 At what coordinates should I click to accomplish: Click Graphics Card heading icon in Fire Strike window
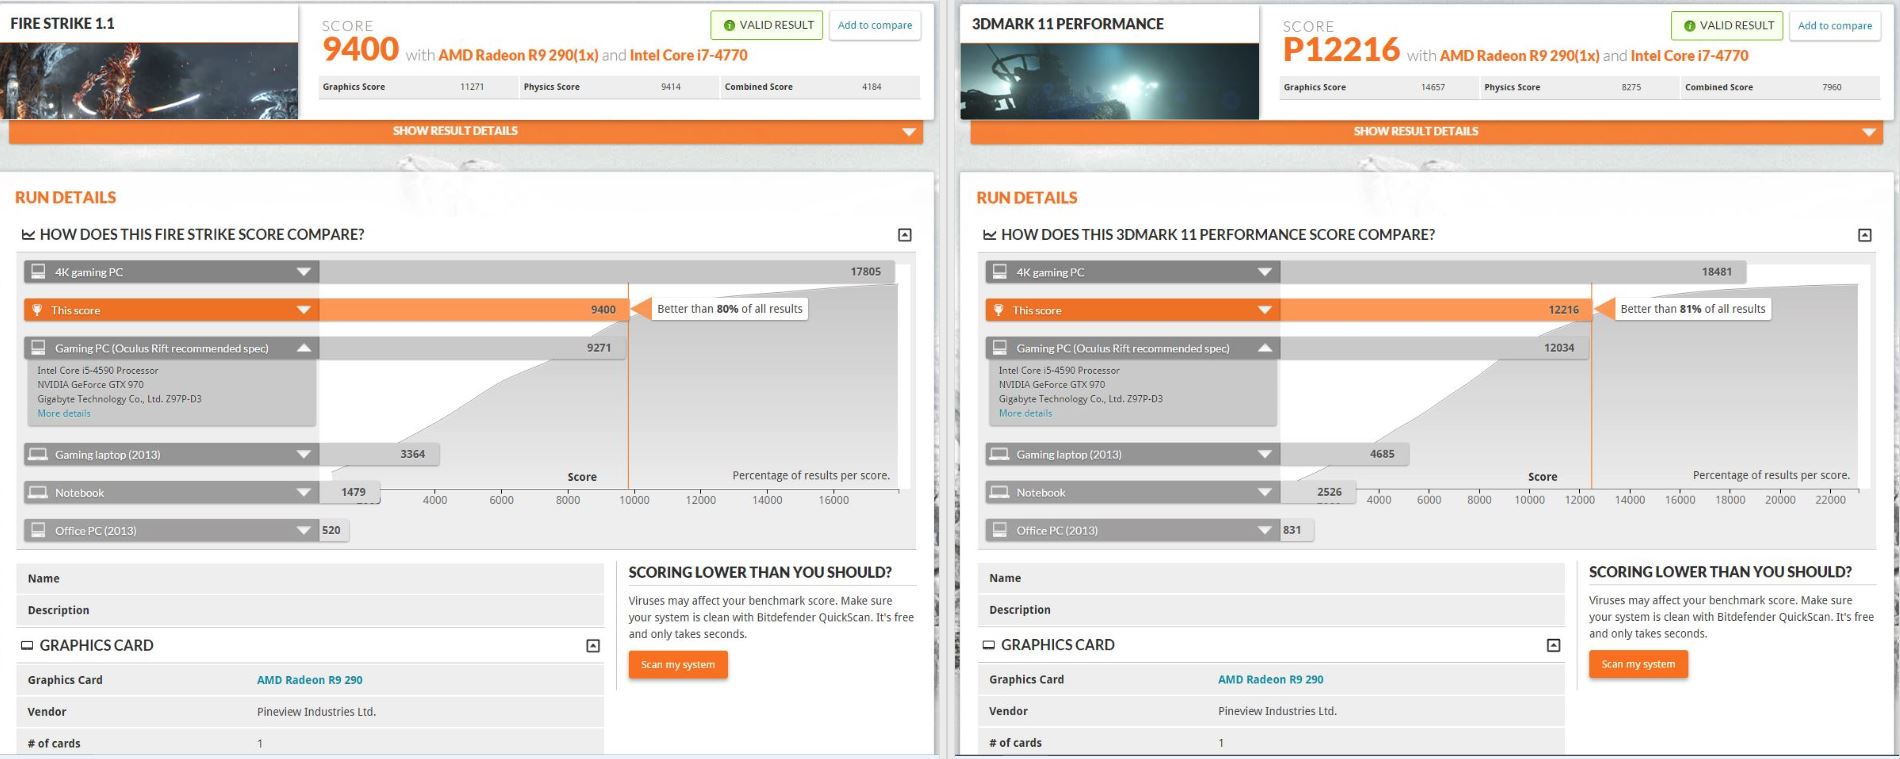click(27, 646)
